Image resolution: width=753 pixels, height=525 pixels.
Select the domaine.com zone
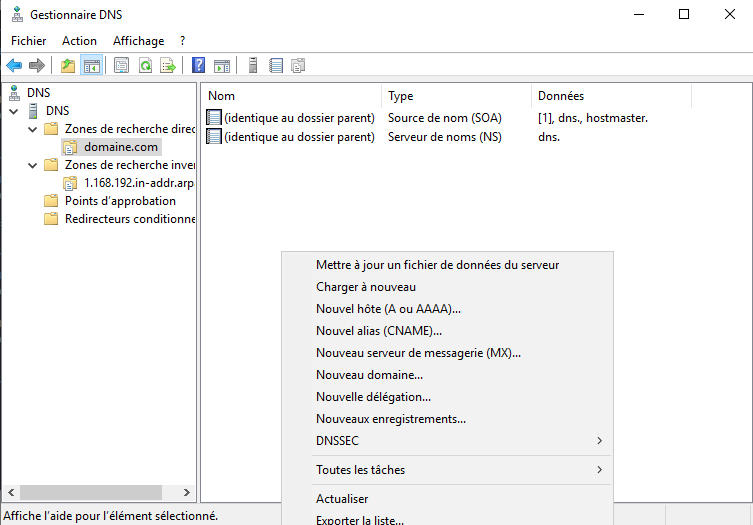tap(121, 147)
